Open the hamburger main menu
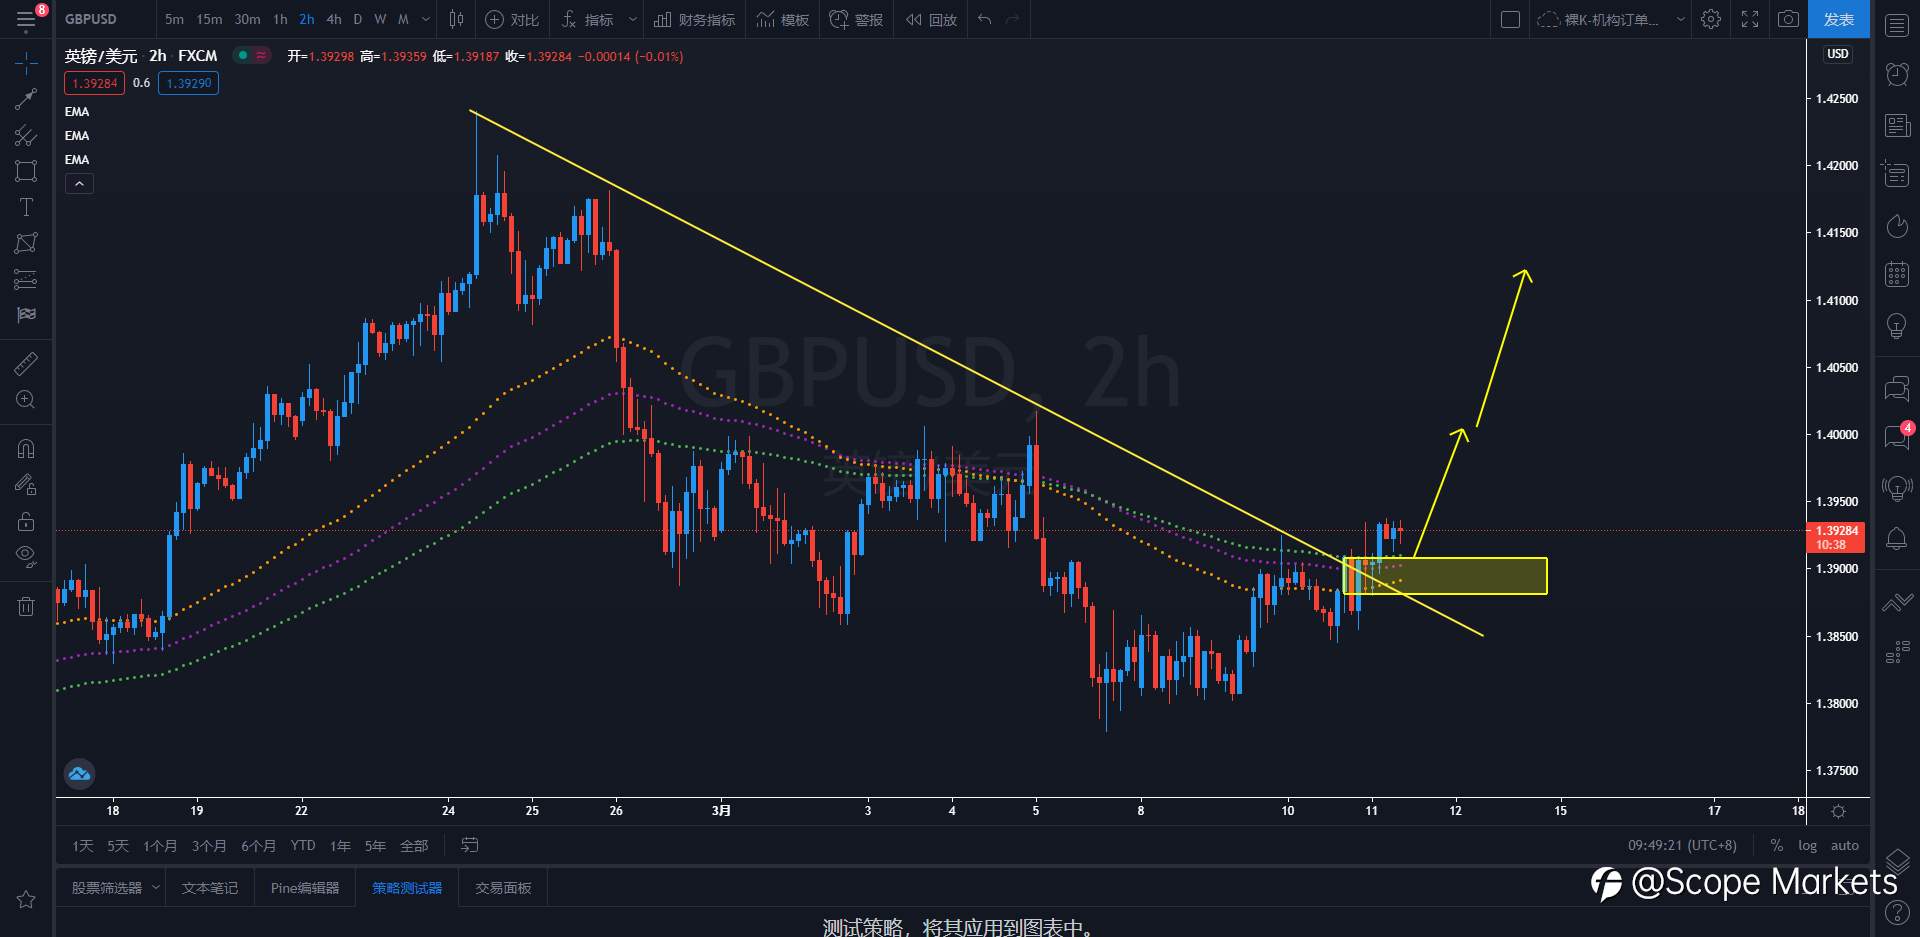Screen dimensions: 1920x937 click(26, 19)
